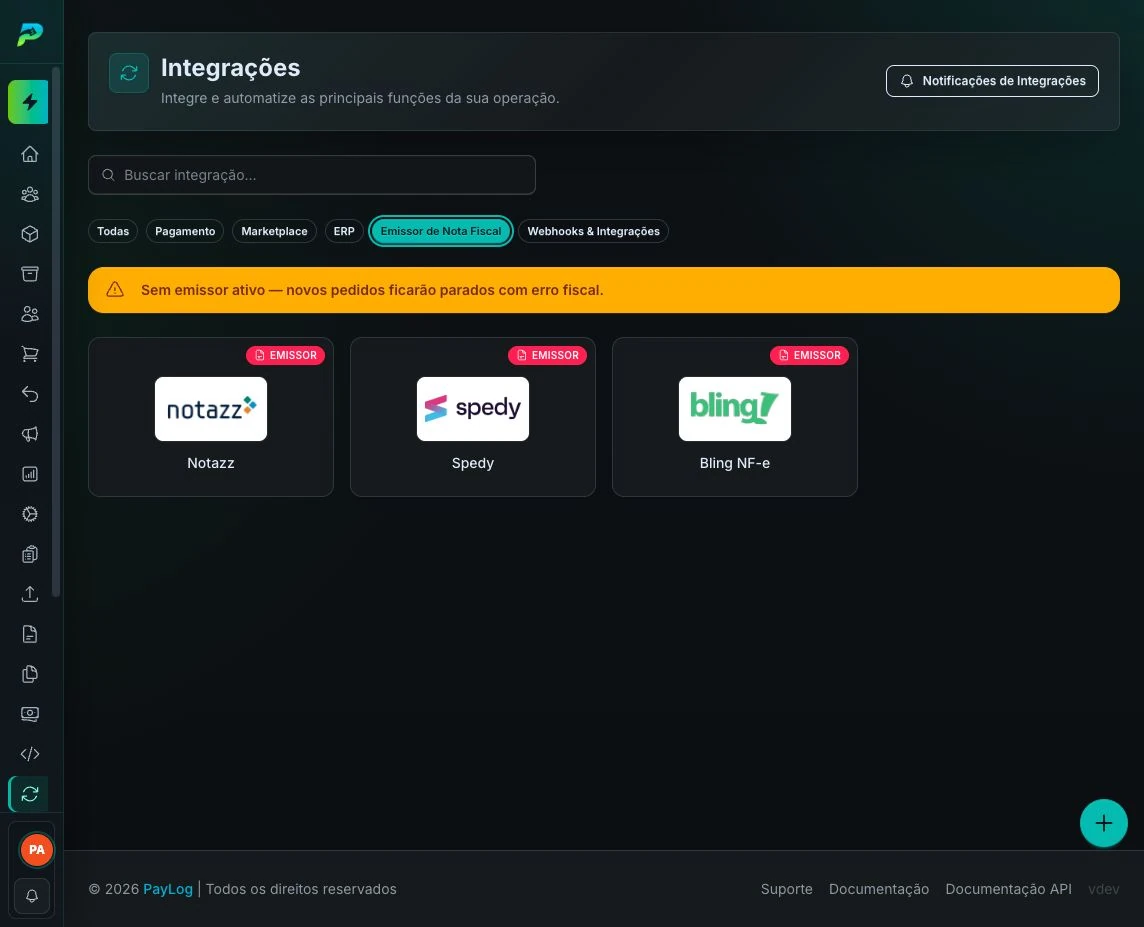Select the active sync integrations sidebar icon
The height and width of the screenshot is (927, 1144).
[x=29, y=794]
